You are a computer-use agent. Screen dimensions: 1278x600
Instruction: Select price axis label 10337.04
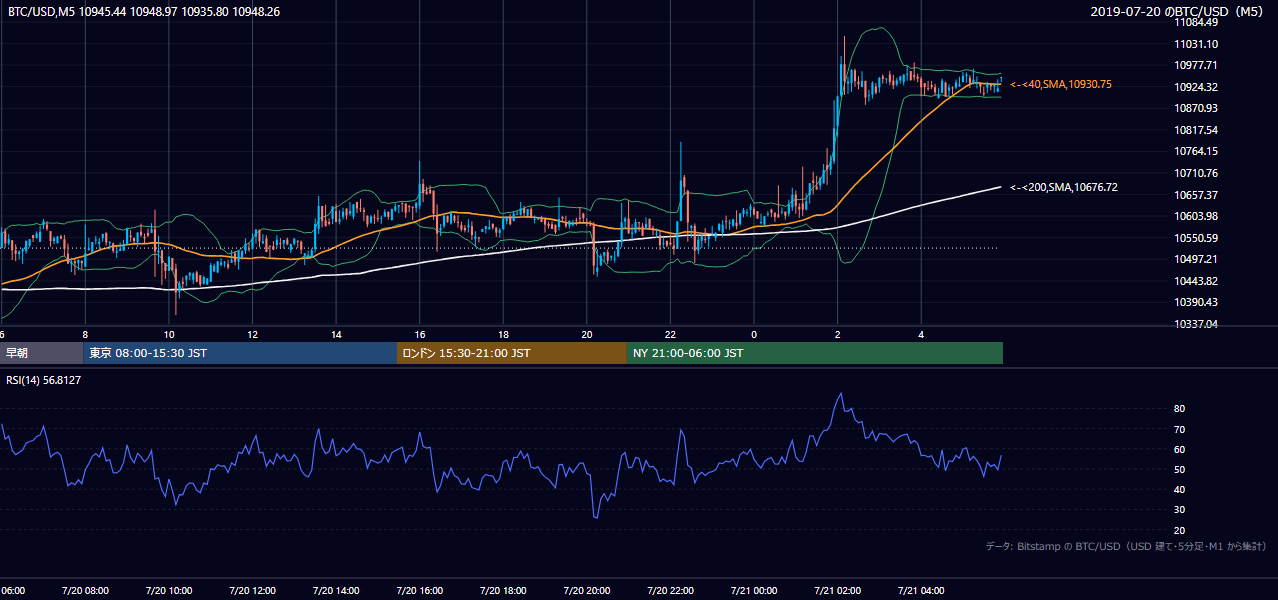coord(1196,324)
